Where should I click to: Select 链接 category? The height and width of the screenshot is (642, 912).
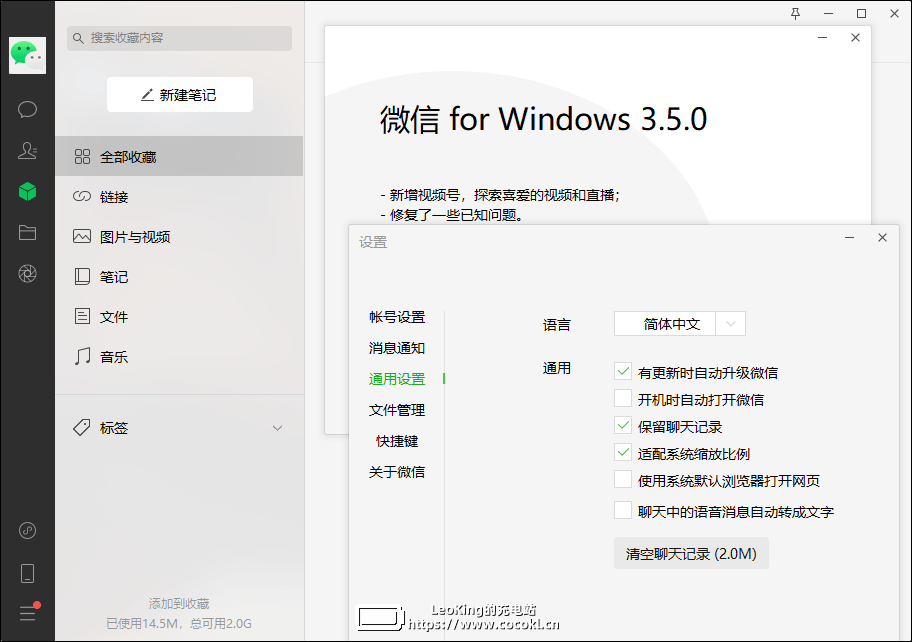[x=179, y=197]
